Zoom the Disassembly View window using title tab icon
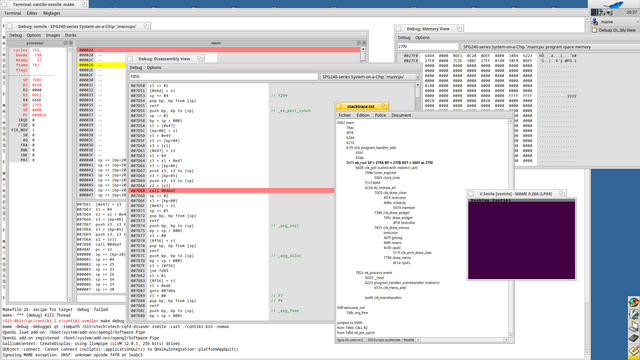640x360 pixels. [x=200, y=59]
